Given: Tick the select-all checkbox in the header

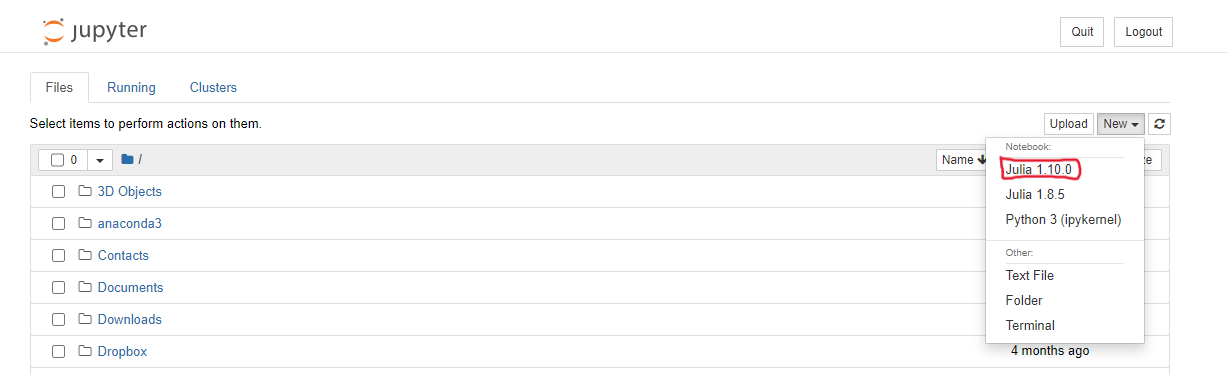Looking at the screenshot, I should pyautogui.click(x=57, y=160).
